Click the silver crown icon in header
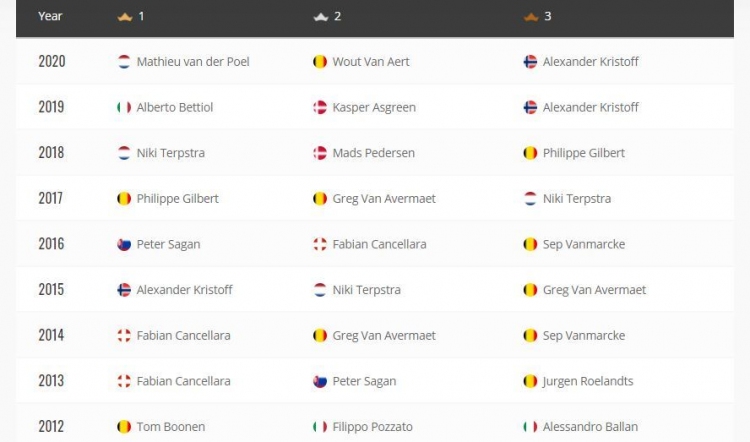The height and width of the screenshot is (442, 750). point(320,17)
